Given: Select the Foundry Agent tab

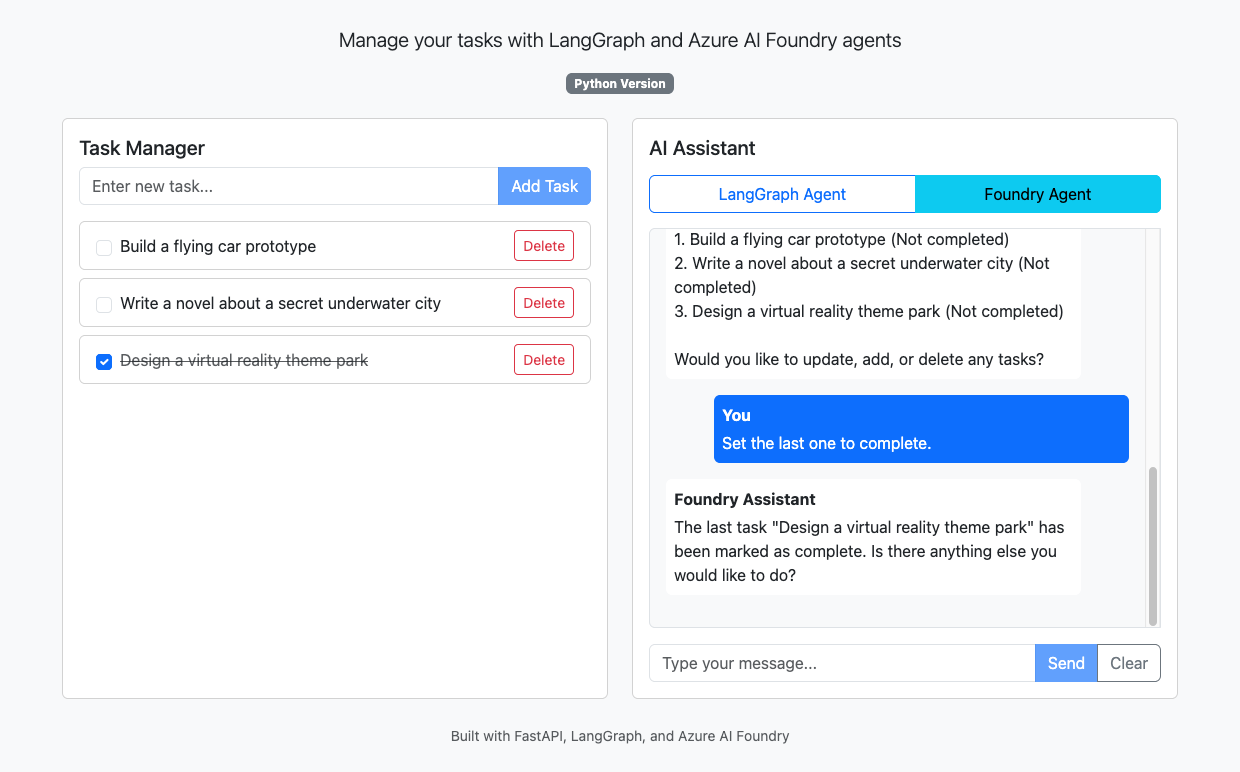Looking at the screenshot, I should pyautogui.click(x=1037, y=193).
